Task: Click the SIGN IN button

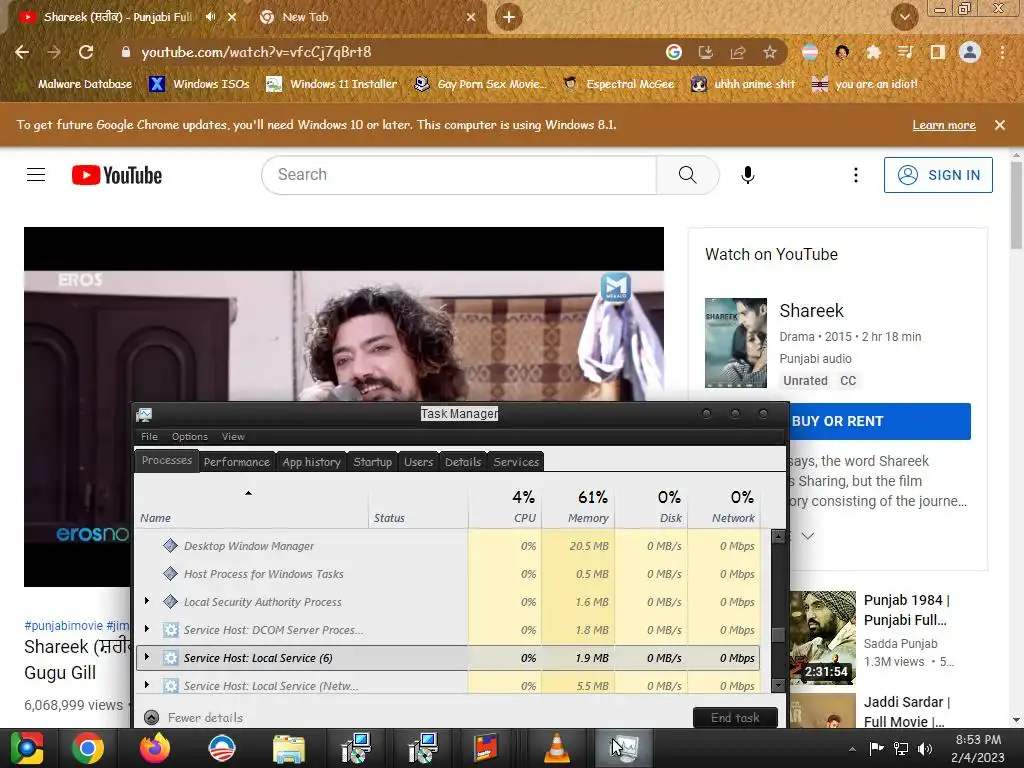Action: point(938,175)
